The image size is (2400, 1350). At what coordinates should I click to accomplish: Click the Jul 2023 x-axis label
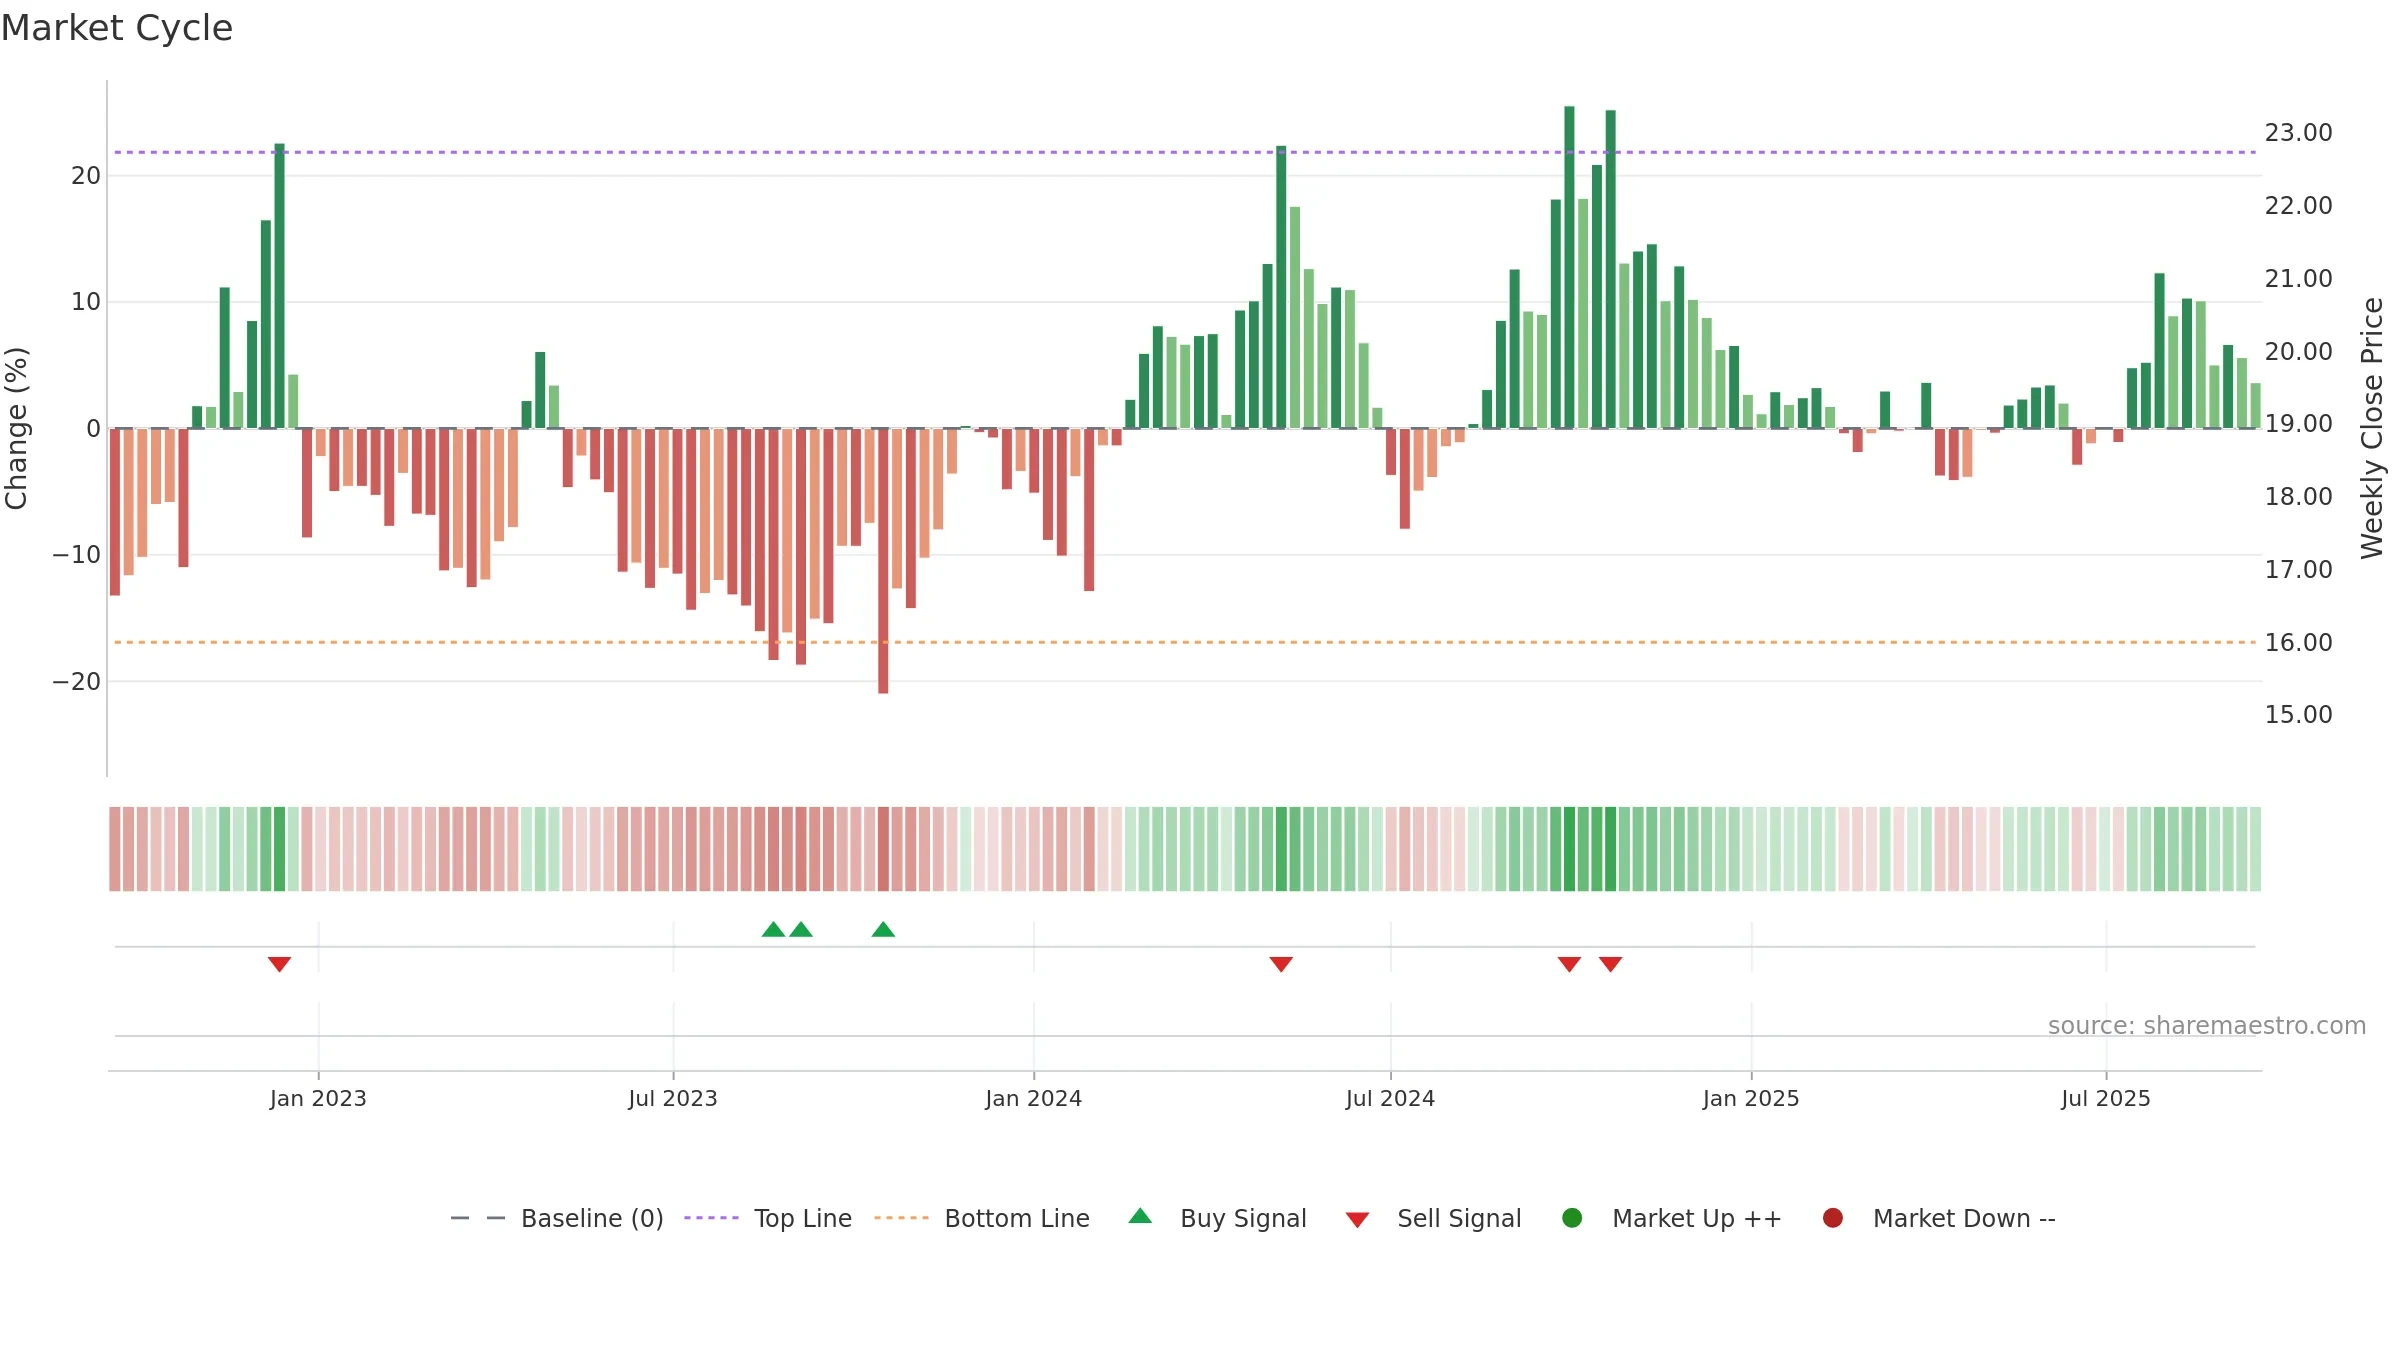click(673, 1099)
